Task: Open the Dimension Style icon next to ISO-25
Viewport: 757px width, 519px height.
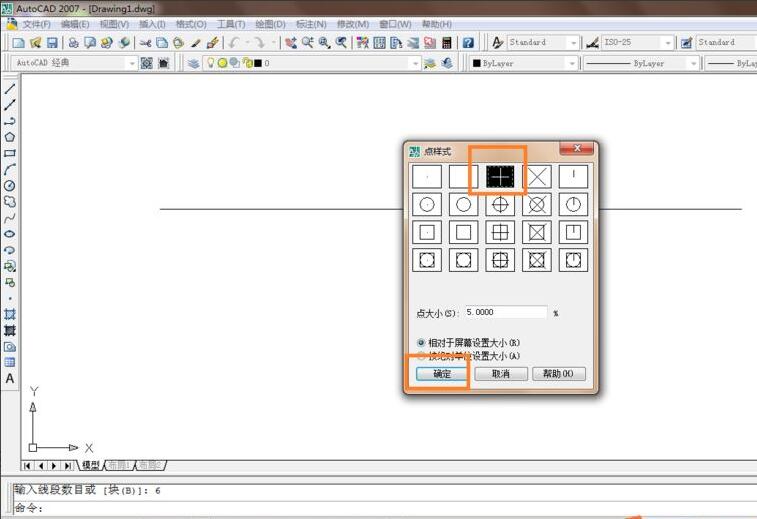Action: pos(592,43)
